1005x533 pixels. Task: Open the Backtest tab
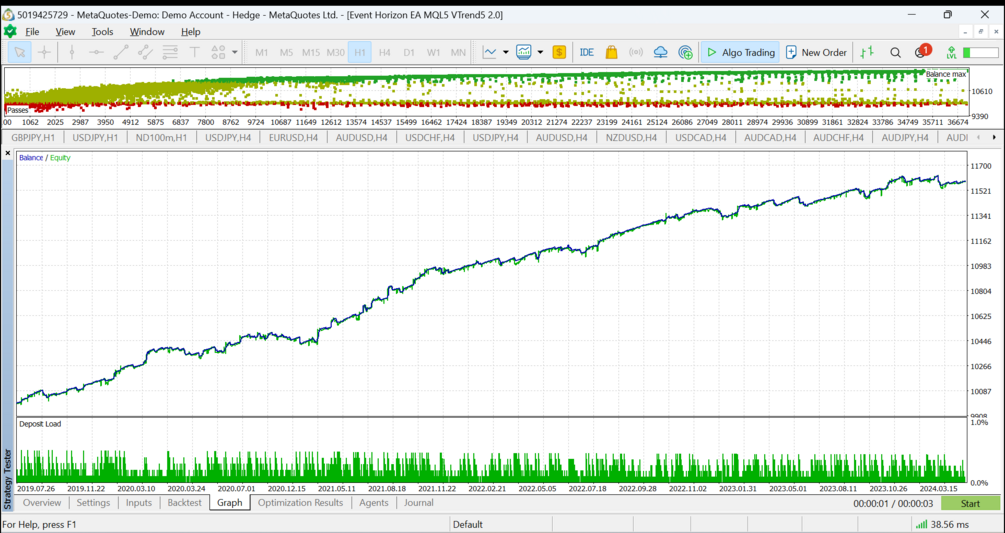tap(185, 503)
